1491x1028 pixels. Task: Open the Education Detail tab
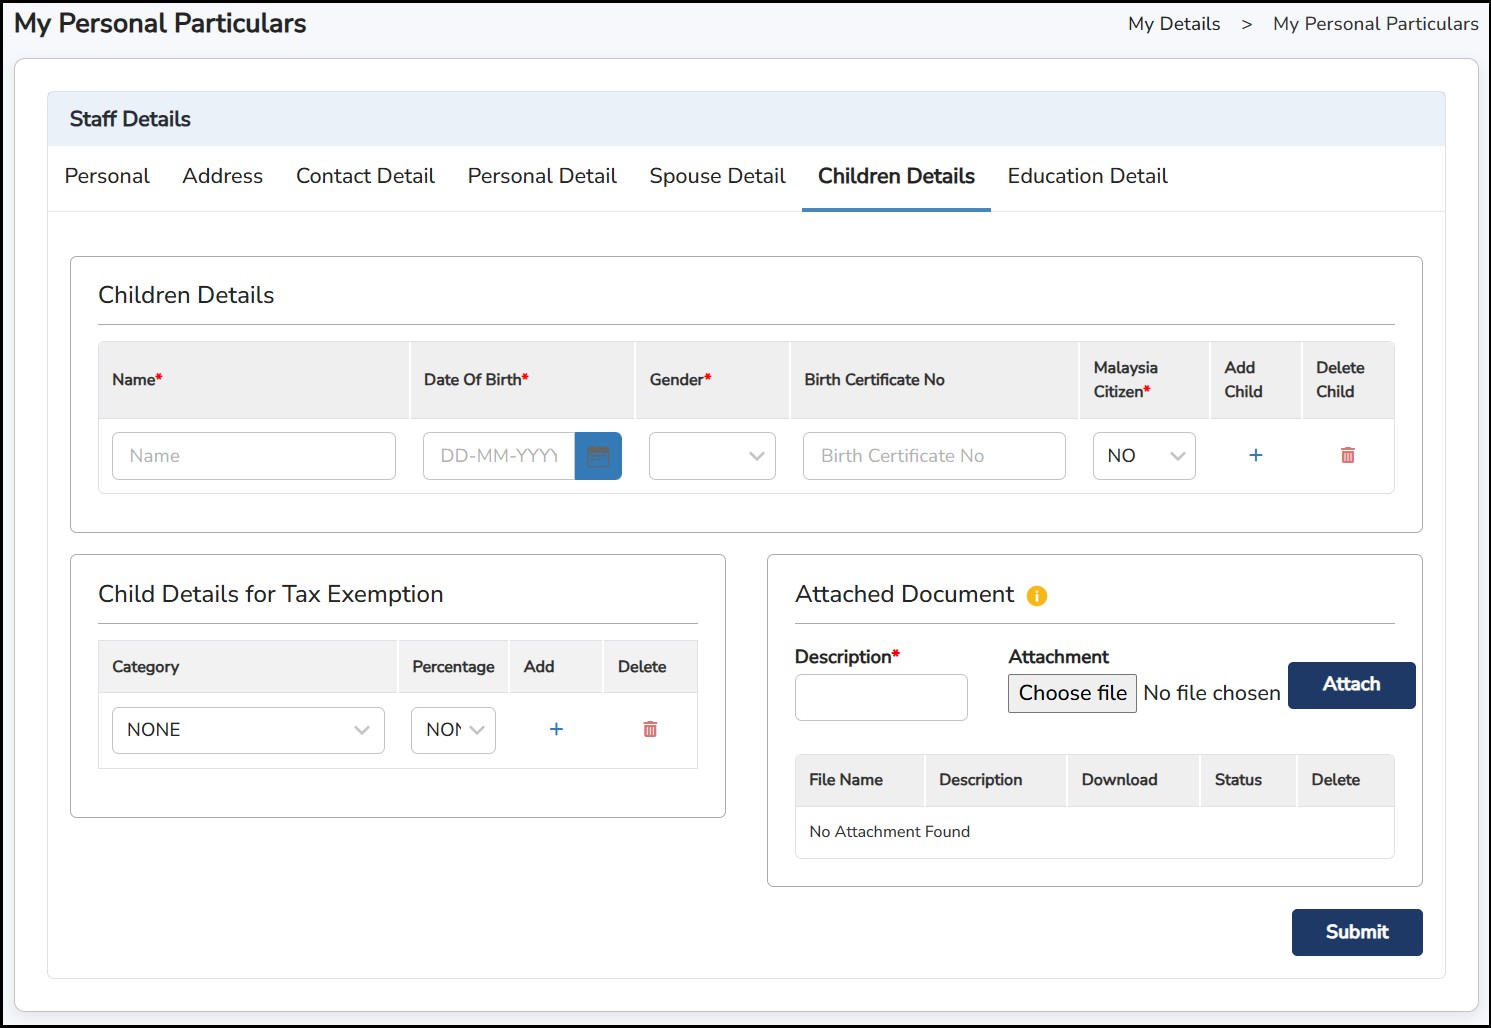coord(1087,176)
